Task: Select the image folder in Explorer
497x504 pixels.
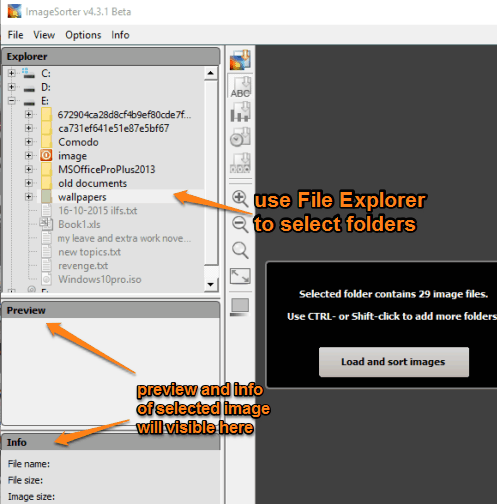Action: pos(72,156)
